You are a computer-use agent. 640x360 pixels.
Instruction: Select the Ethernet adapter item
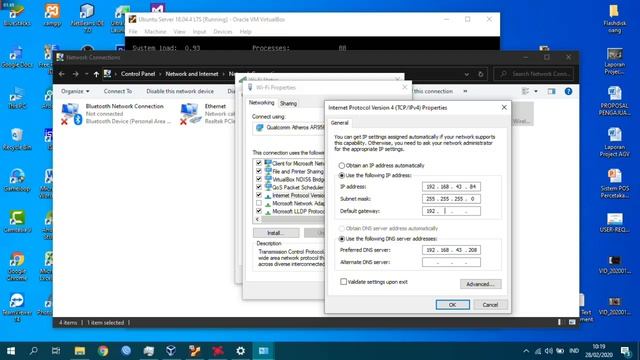tap(207, 114)
